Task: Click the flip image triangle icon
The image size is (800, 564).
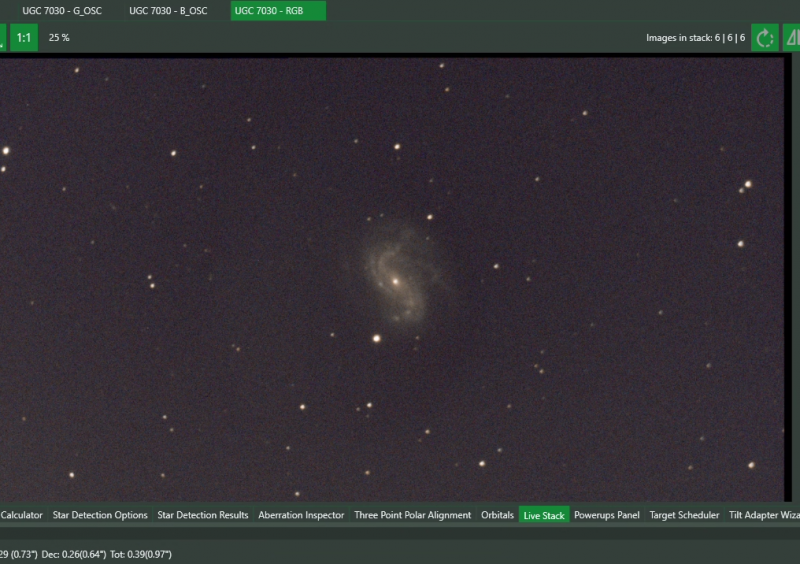Action: 792,38
